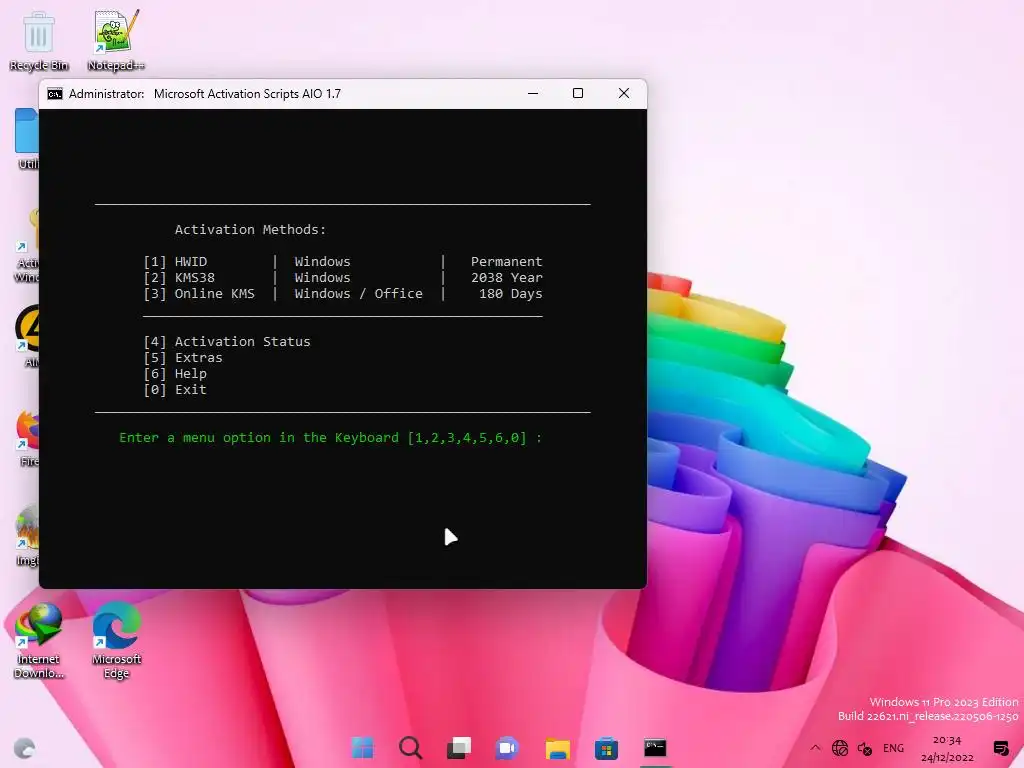Open the Notepad++ desktop shortcut
This screenshot has width=1024, height=768.
click(x=116, y=40)
